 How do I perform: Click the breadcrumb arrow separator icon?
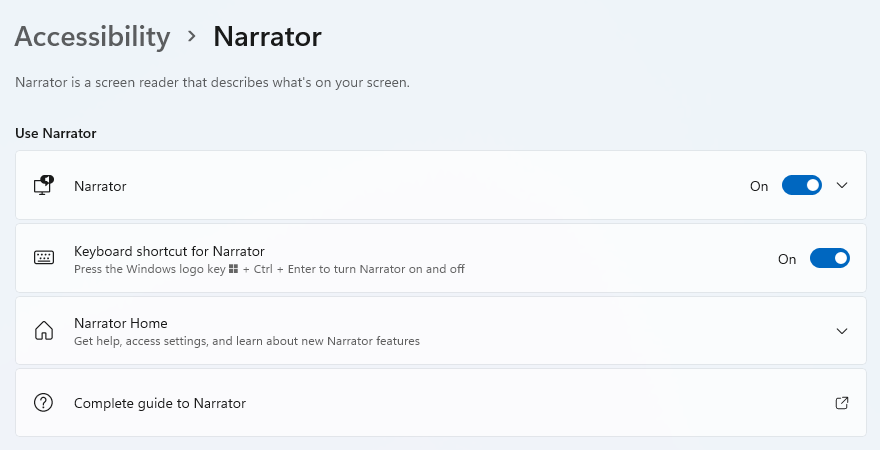pos(192,36)
